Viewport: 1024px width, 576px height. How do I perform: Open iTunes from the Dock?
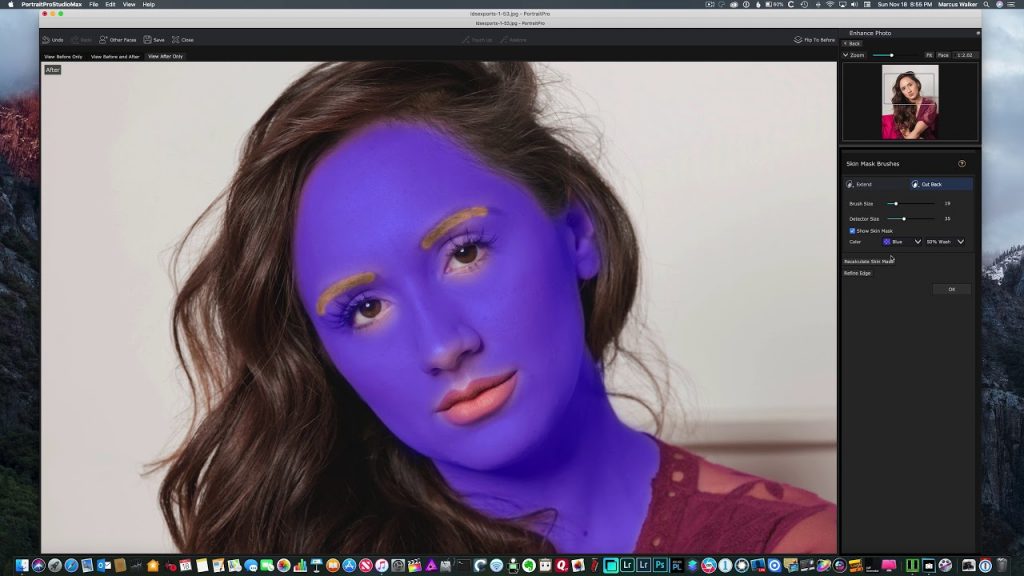click(x=381, y=566)
